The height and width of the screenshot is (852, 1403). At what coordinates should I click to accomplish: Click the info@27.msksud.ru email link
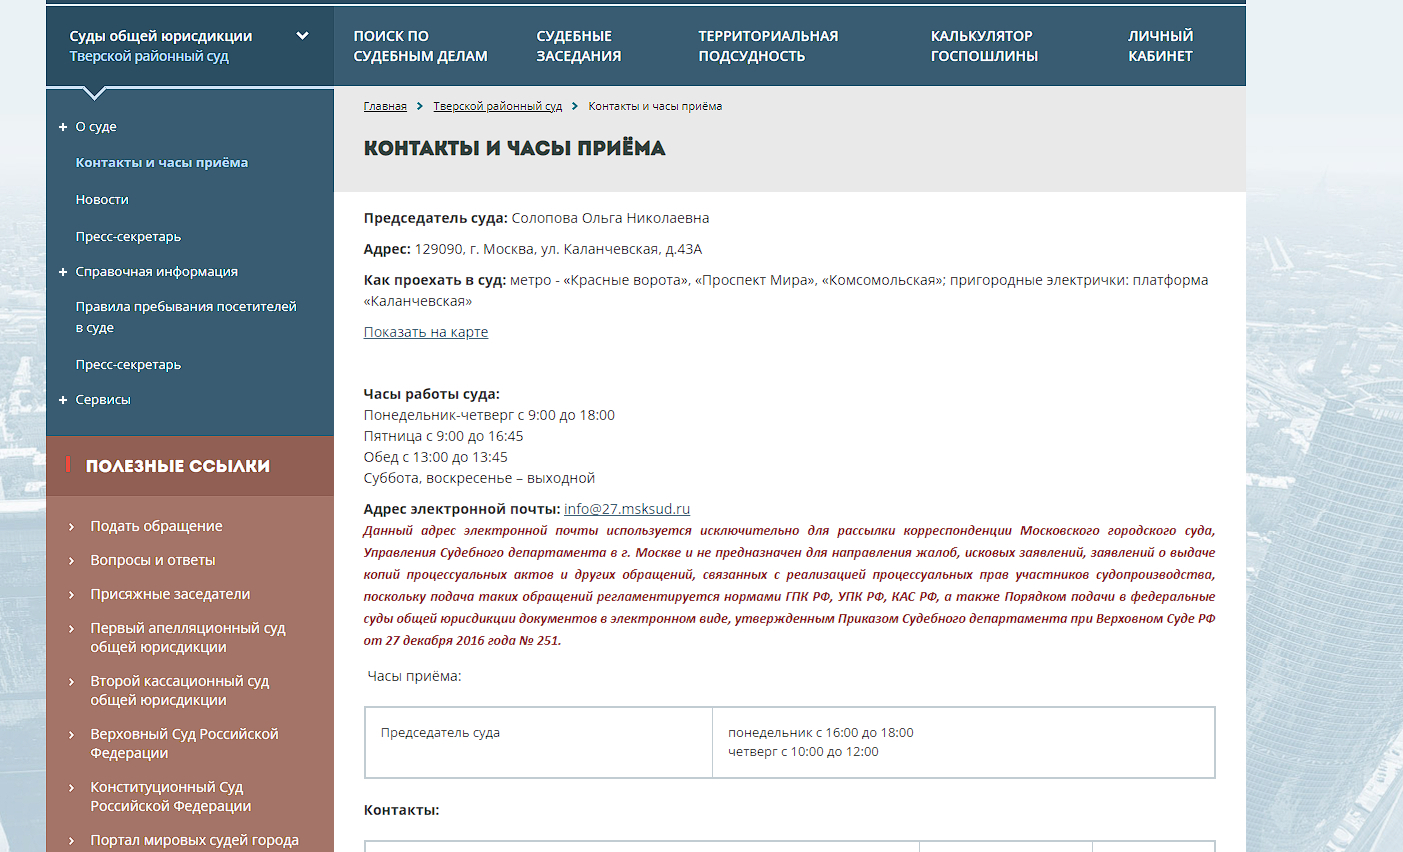[x=626, y=509]
